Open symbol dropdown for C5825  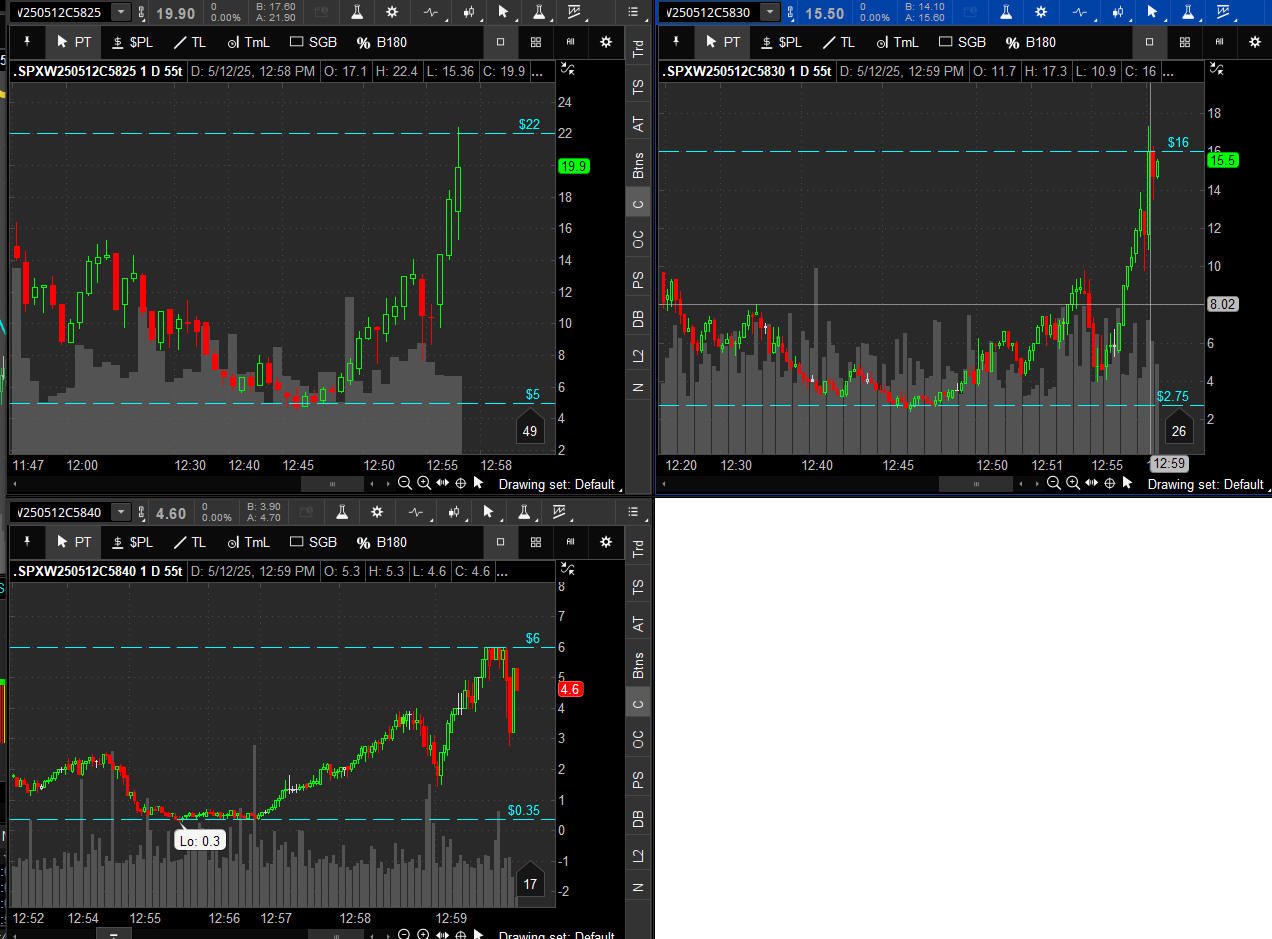point(121,12)
